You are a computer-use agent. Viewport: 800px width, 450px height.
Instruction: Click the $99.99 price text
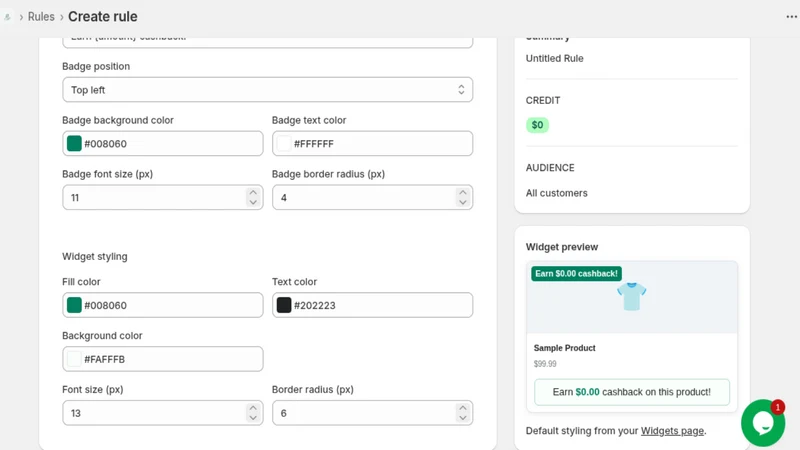pos(545,364)
